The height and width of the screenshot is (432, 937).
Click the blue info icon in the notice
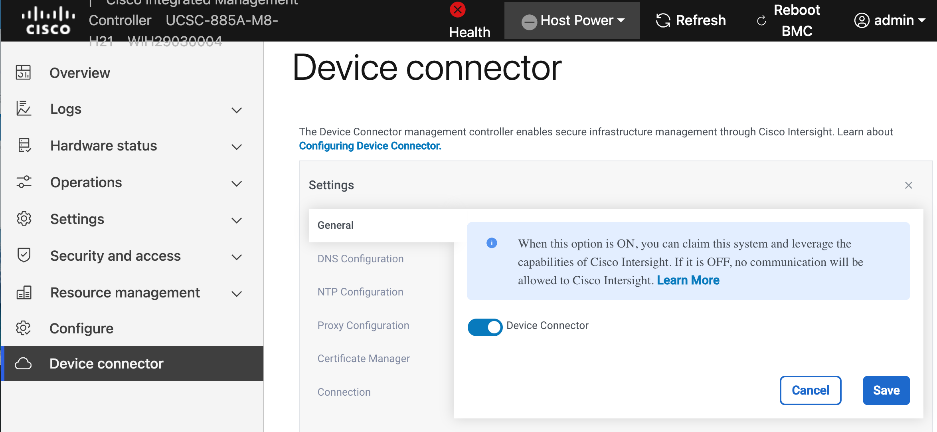click(x=492, y=243)
